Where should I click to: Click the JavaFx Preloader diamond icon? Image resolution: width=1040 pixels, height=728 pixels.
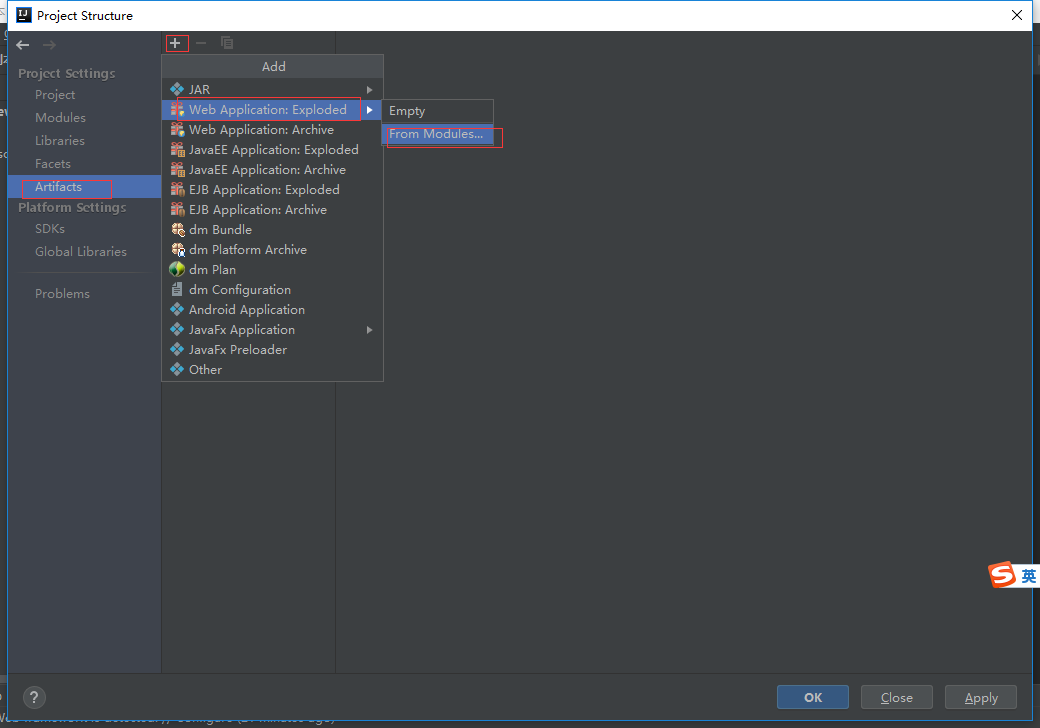pyautogui.click(x=177, y=349)
